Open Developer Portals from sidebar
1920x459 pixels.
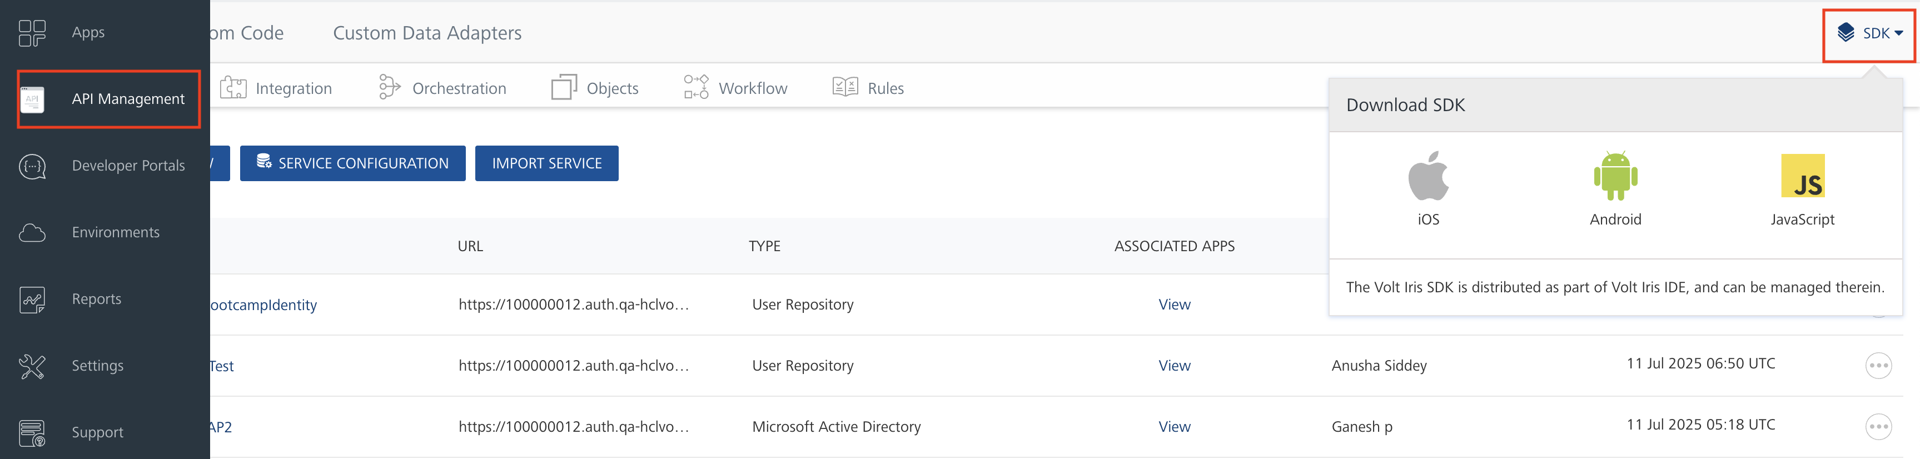(x=127, y=166)
